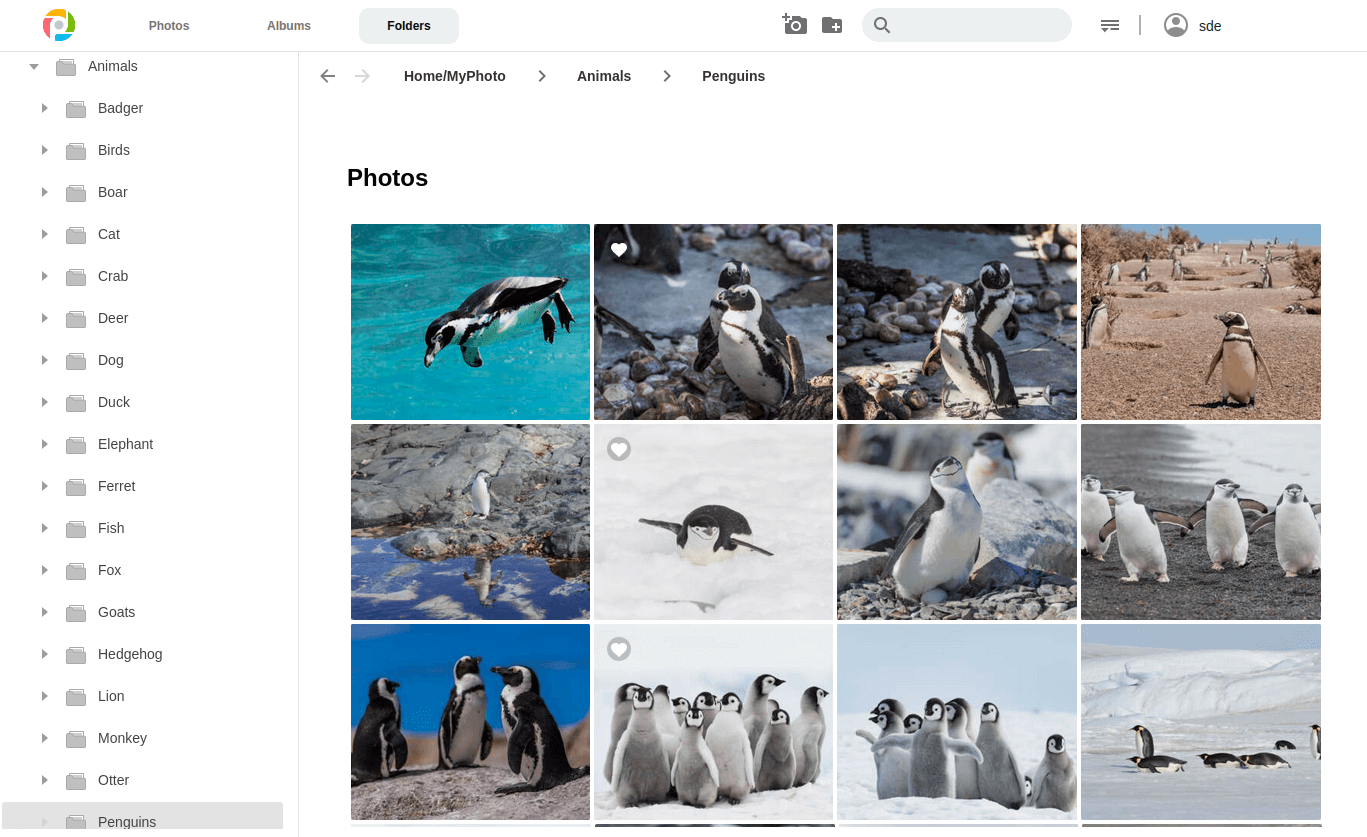Click the Goats folder icon

(76, 613)
